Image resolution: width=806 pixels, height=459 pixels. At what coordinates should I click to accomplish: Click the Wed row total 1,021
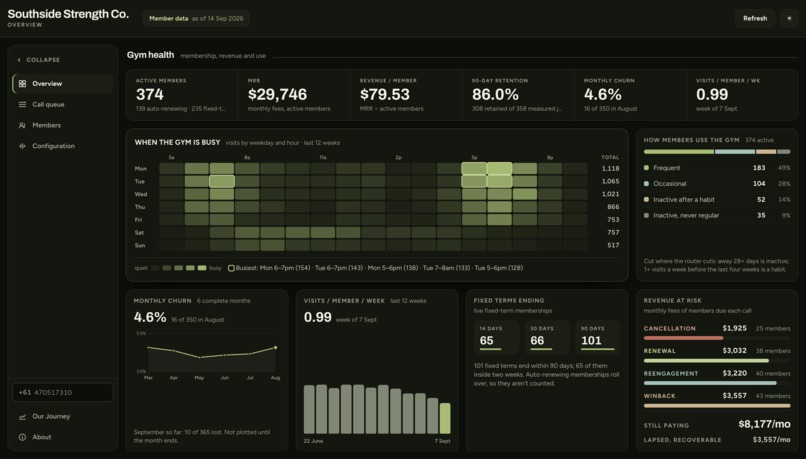pos(610,194)
